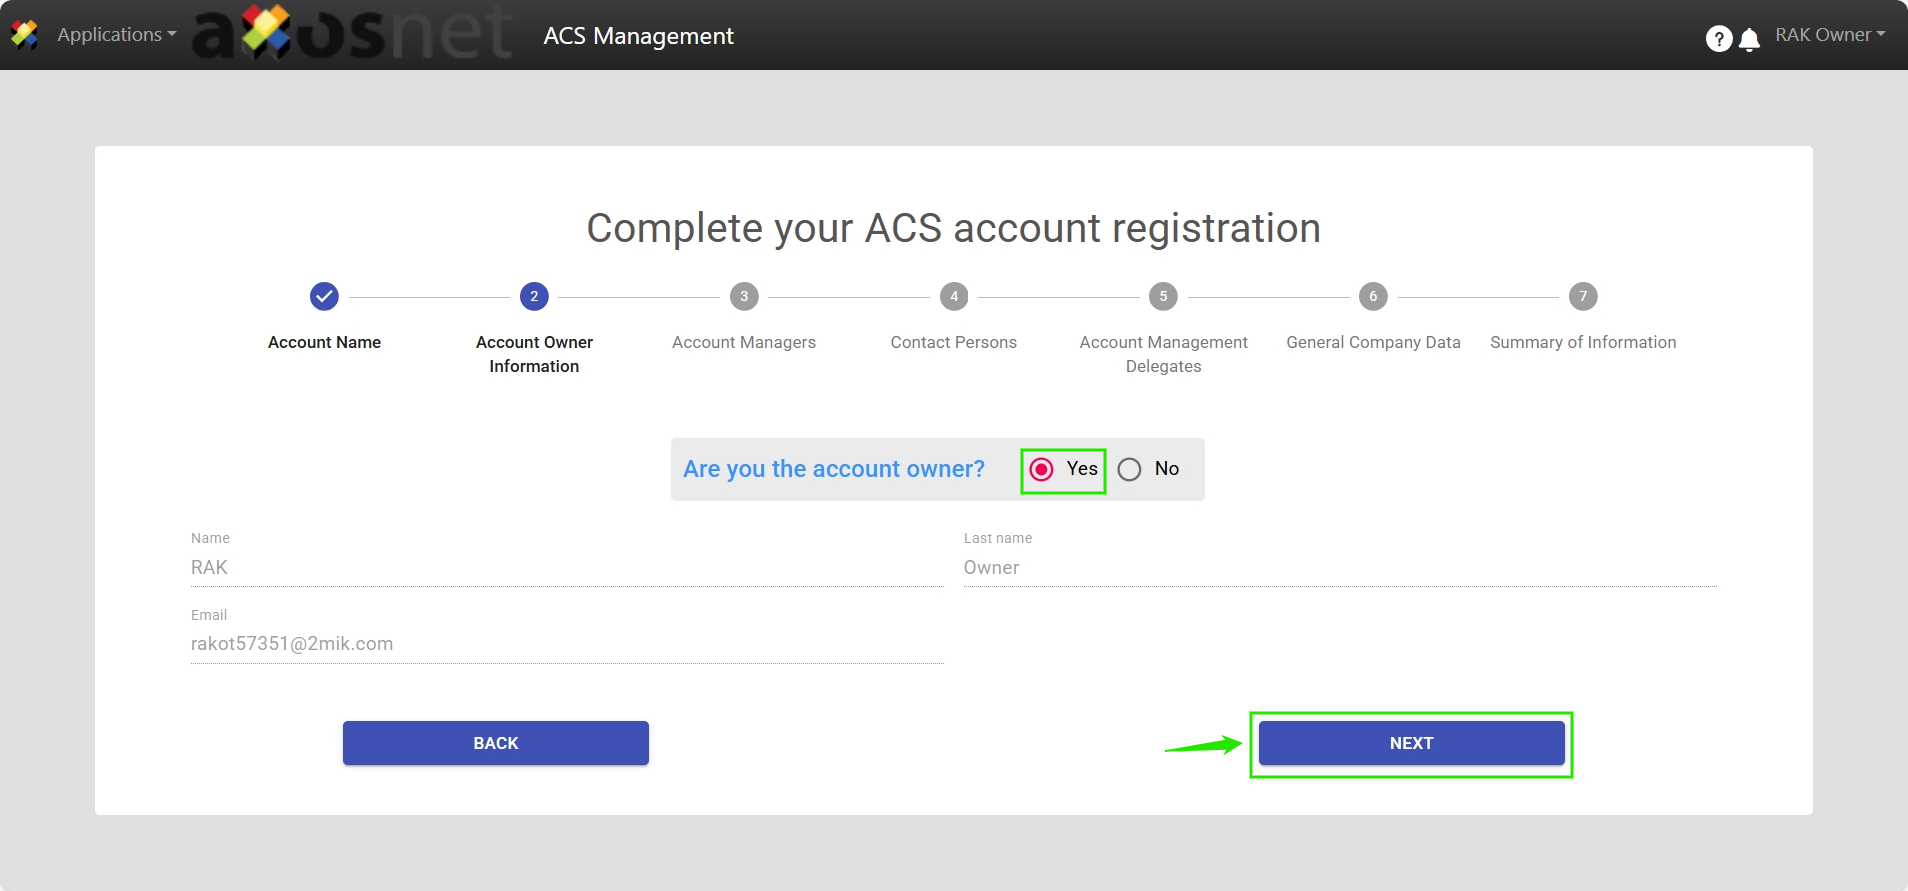This screenshot has height=891, width=1908.
Task: Select the No radio button
Action: click(x=1130, y=469)
